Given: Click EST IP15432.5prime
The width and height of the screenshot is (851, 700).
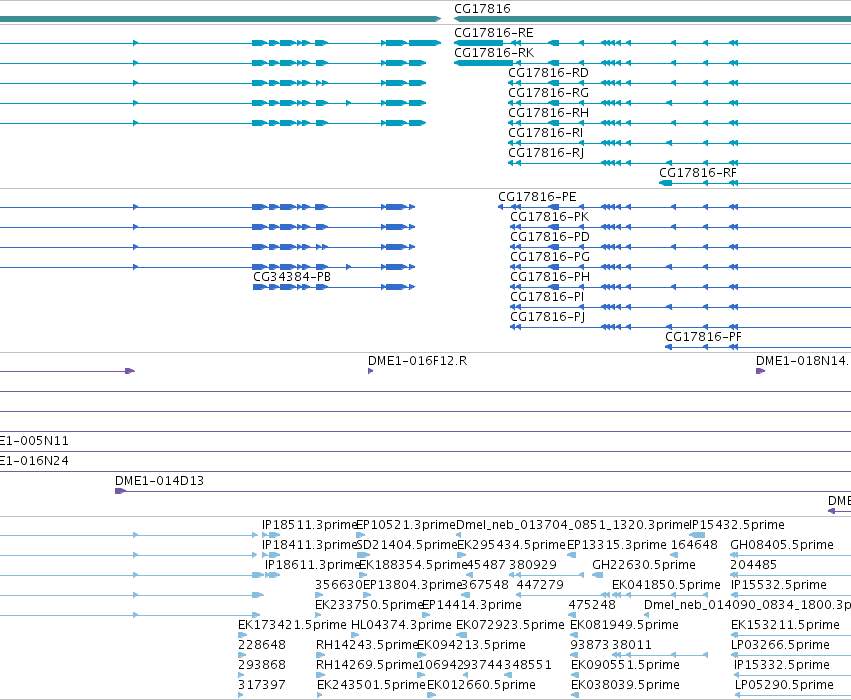Looking at the screenshot, I should 736,525.
